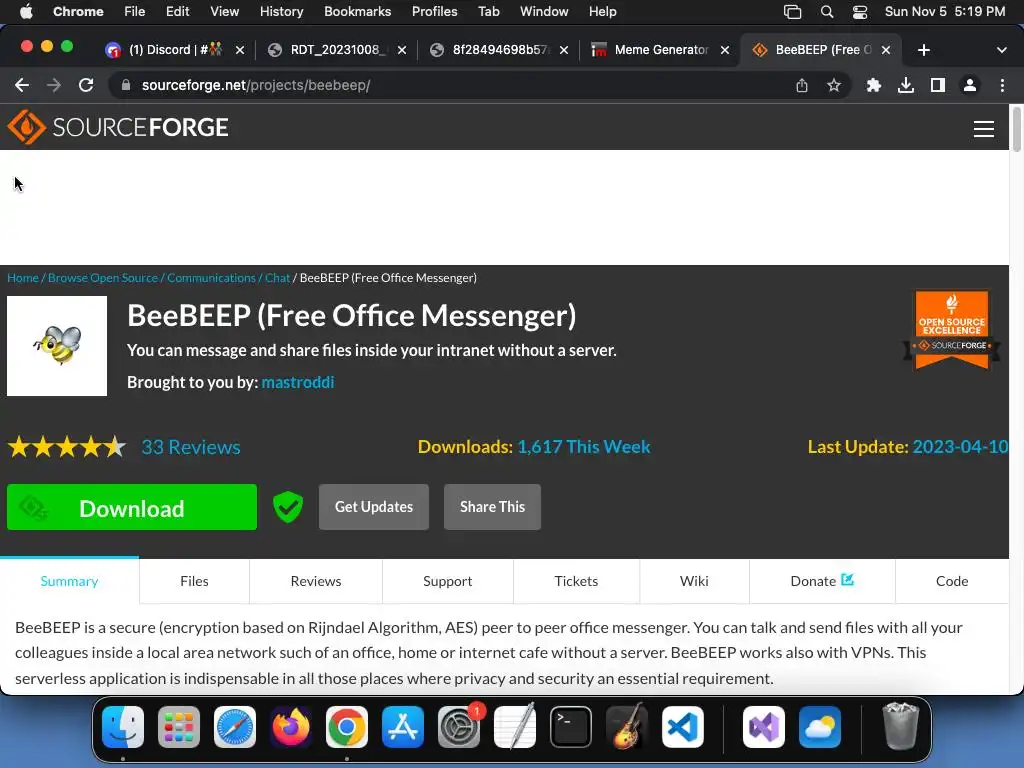Launch Firefox from the dock
This screenshot has height=768, width=1024.
[291, 727]
